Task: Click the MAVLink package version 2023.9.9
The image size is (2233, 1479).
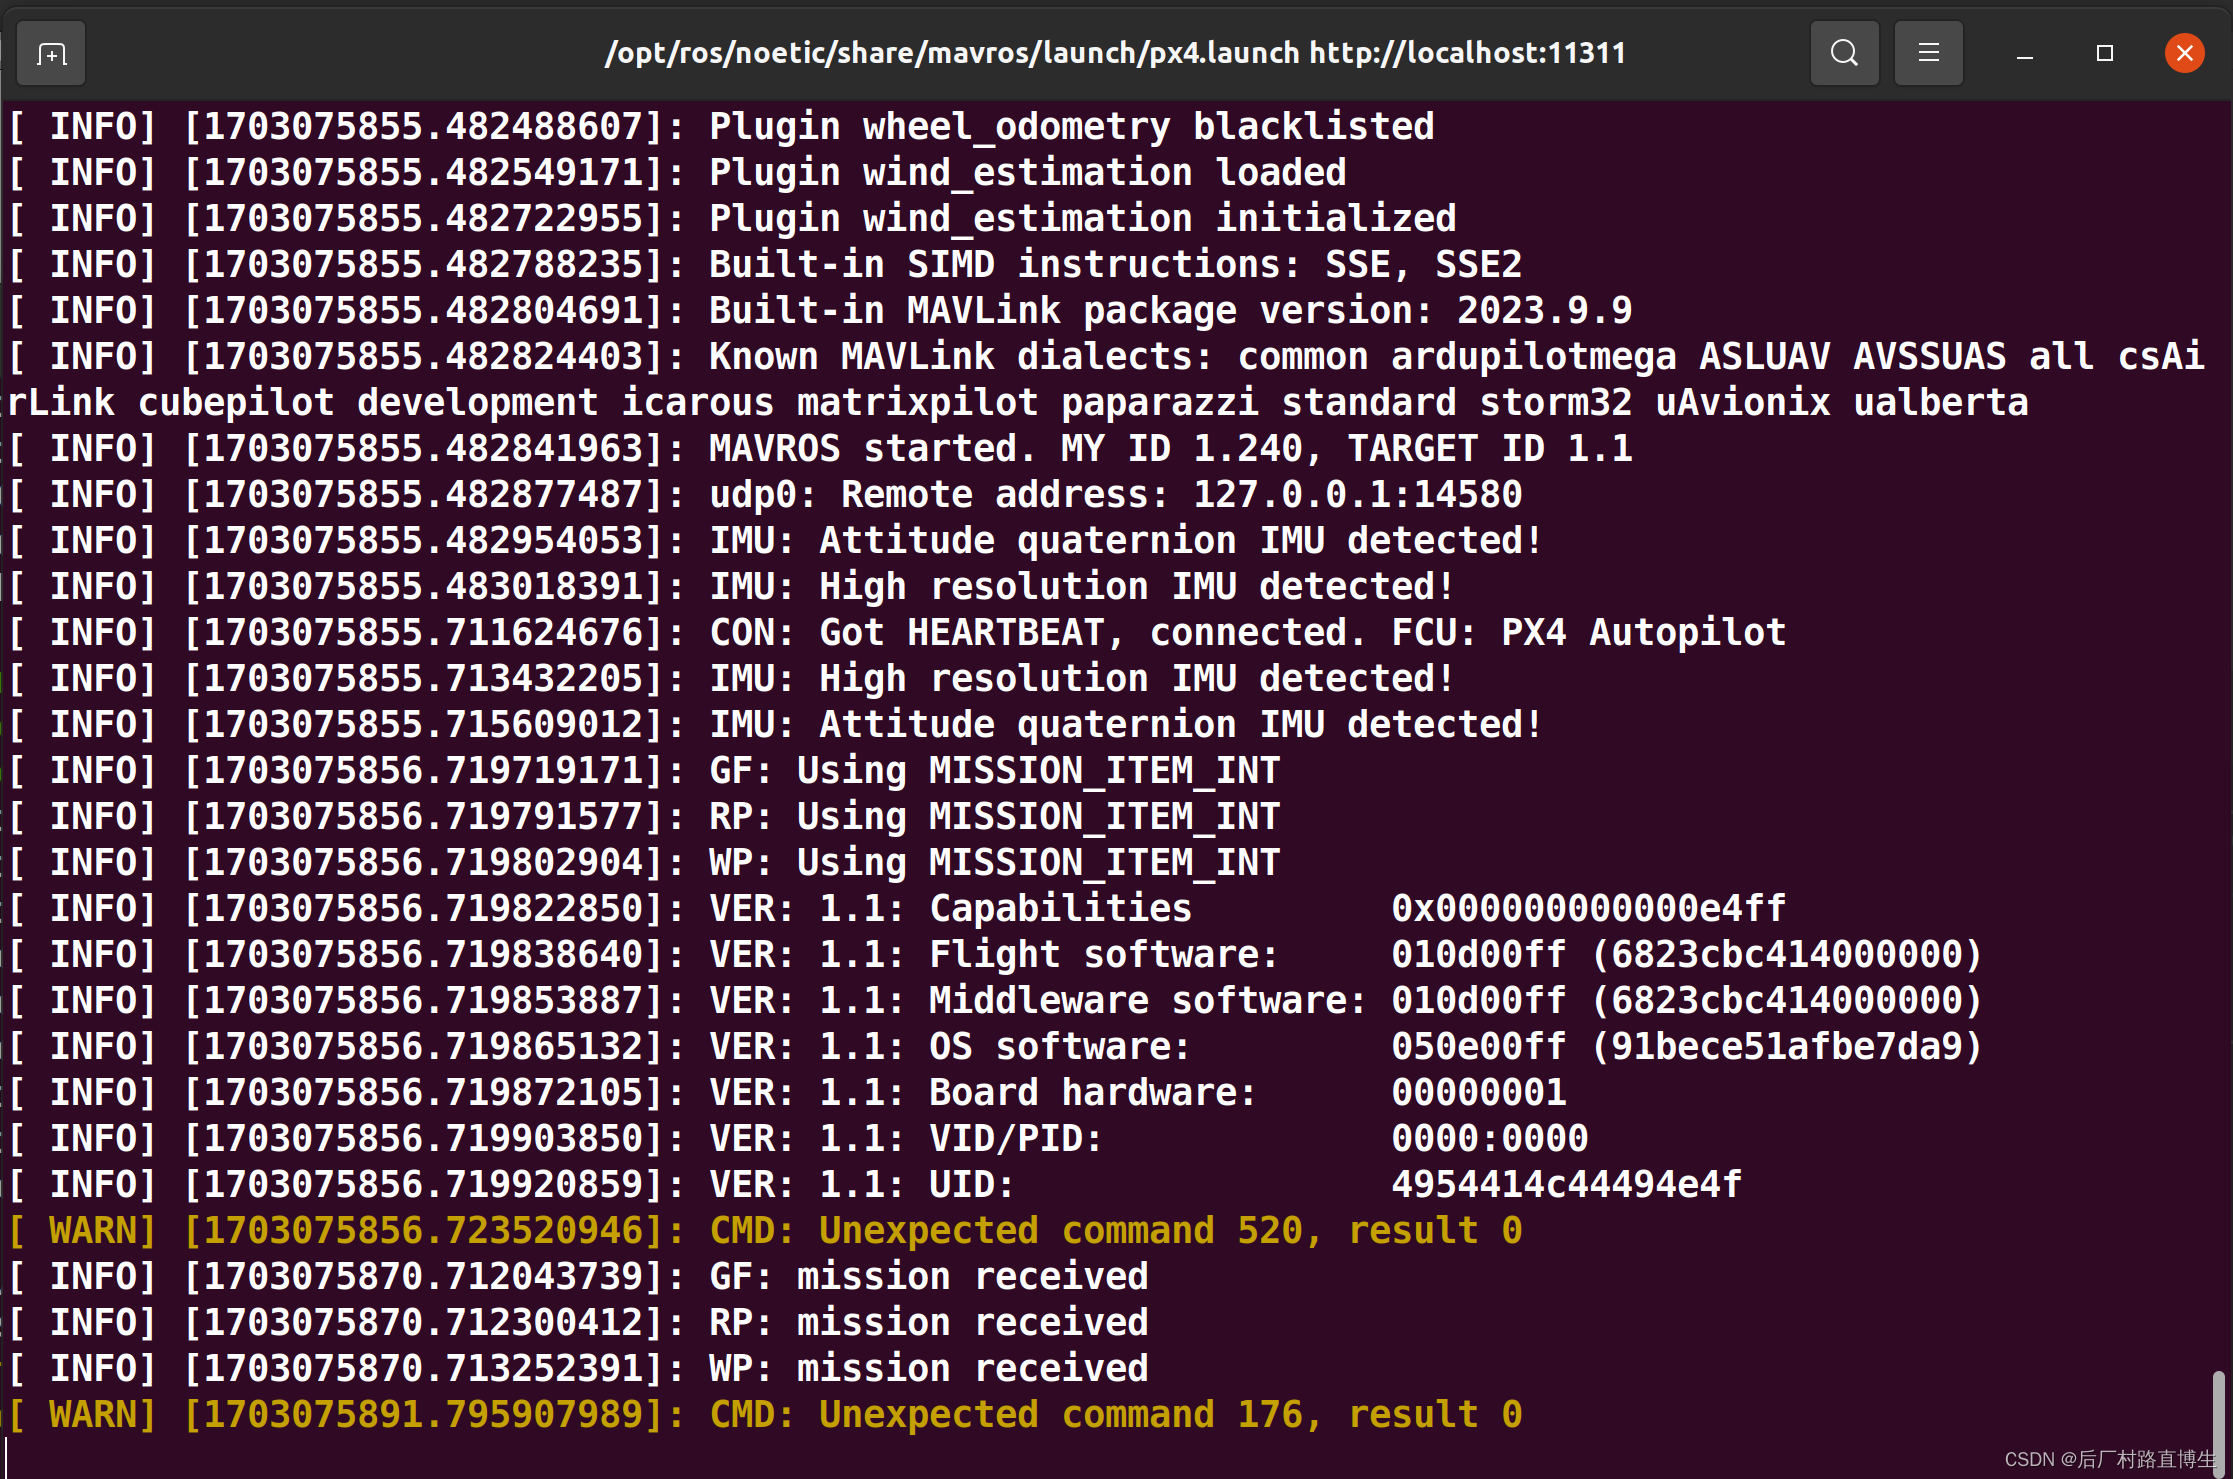Action: coord(1544,311)
